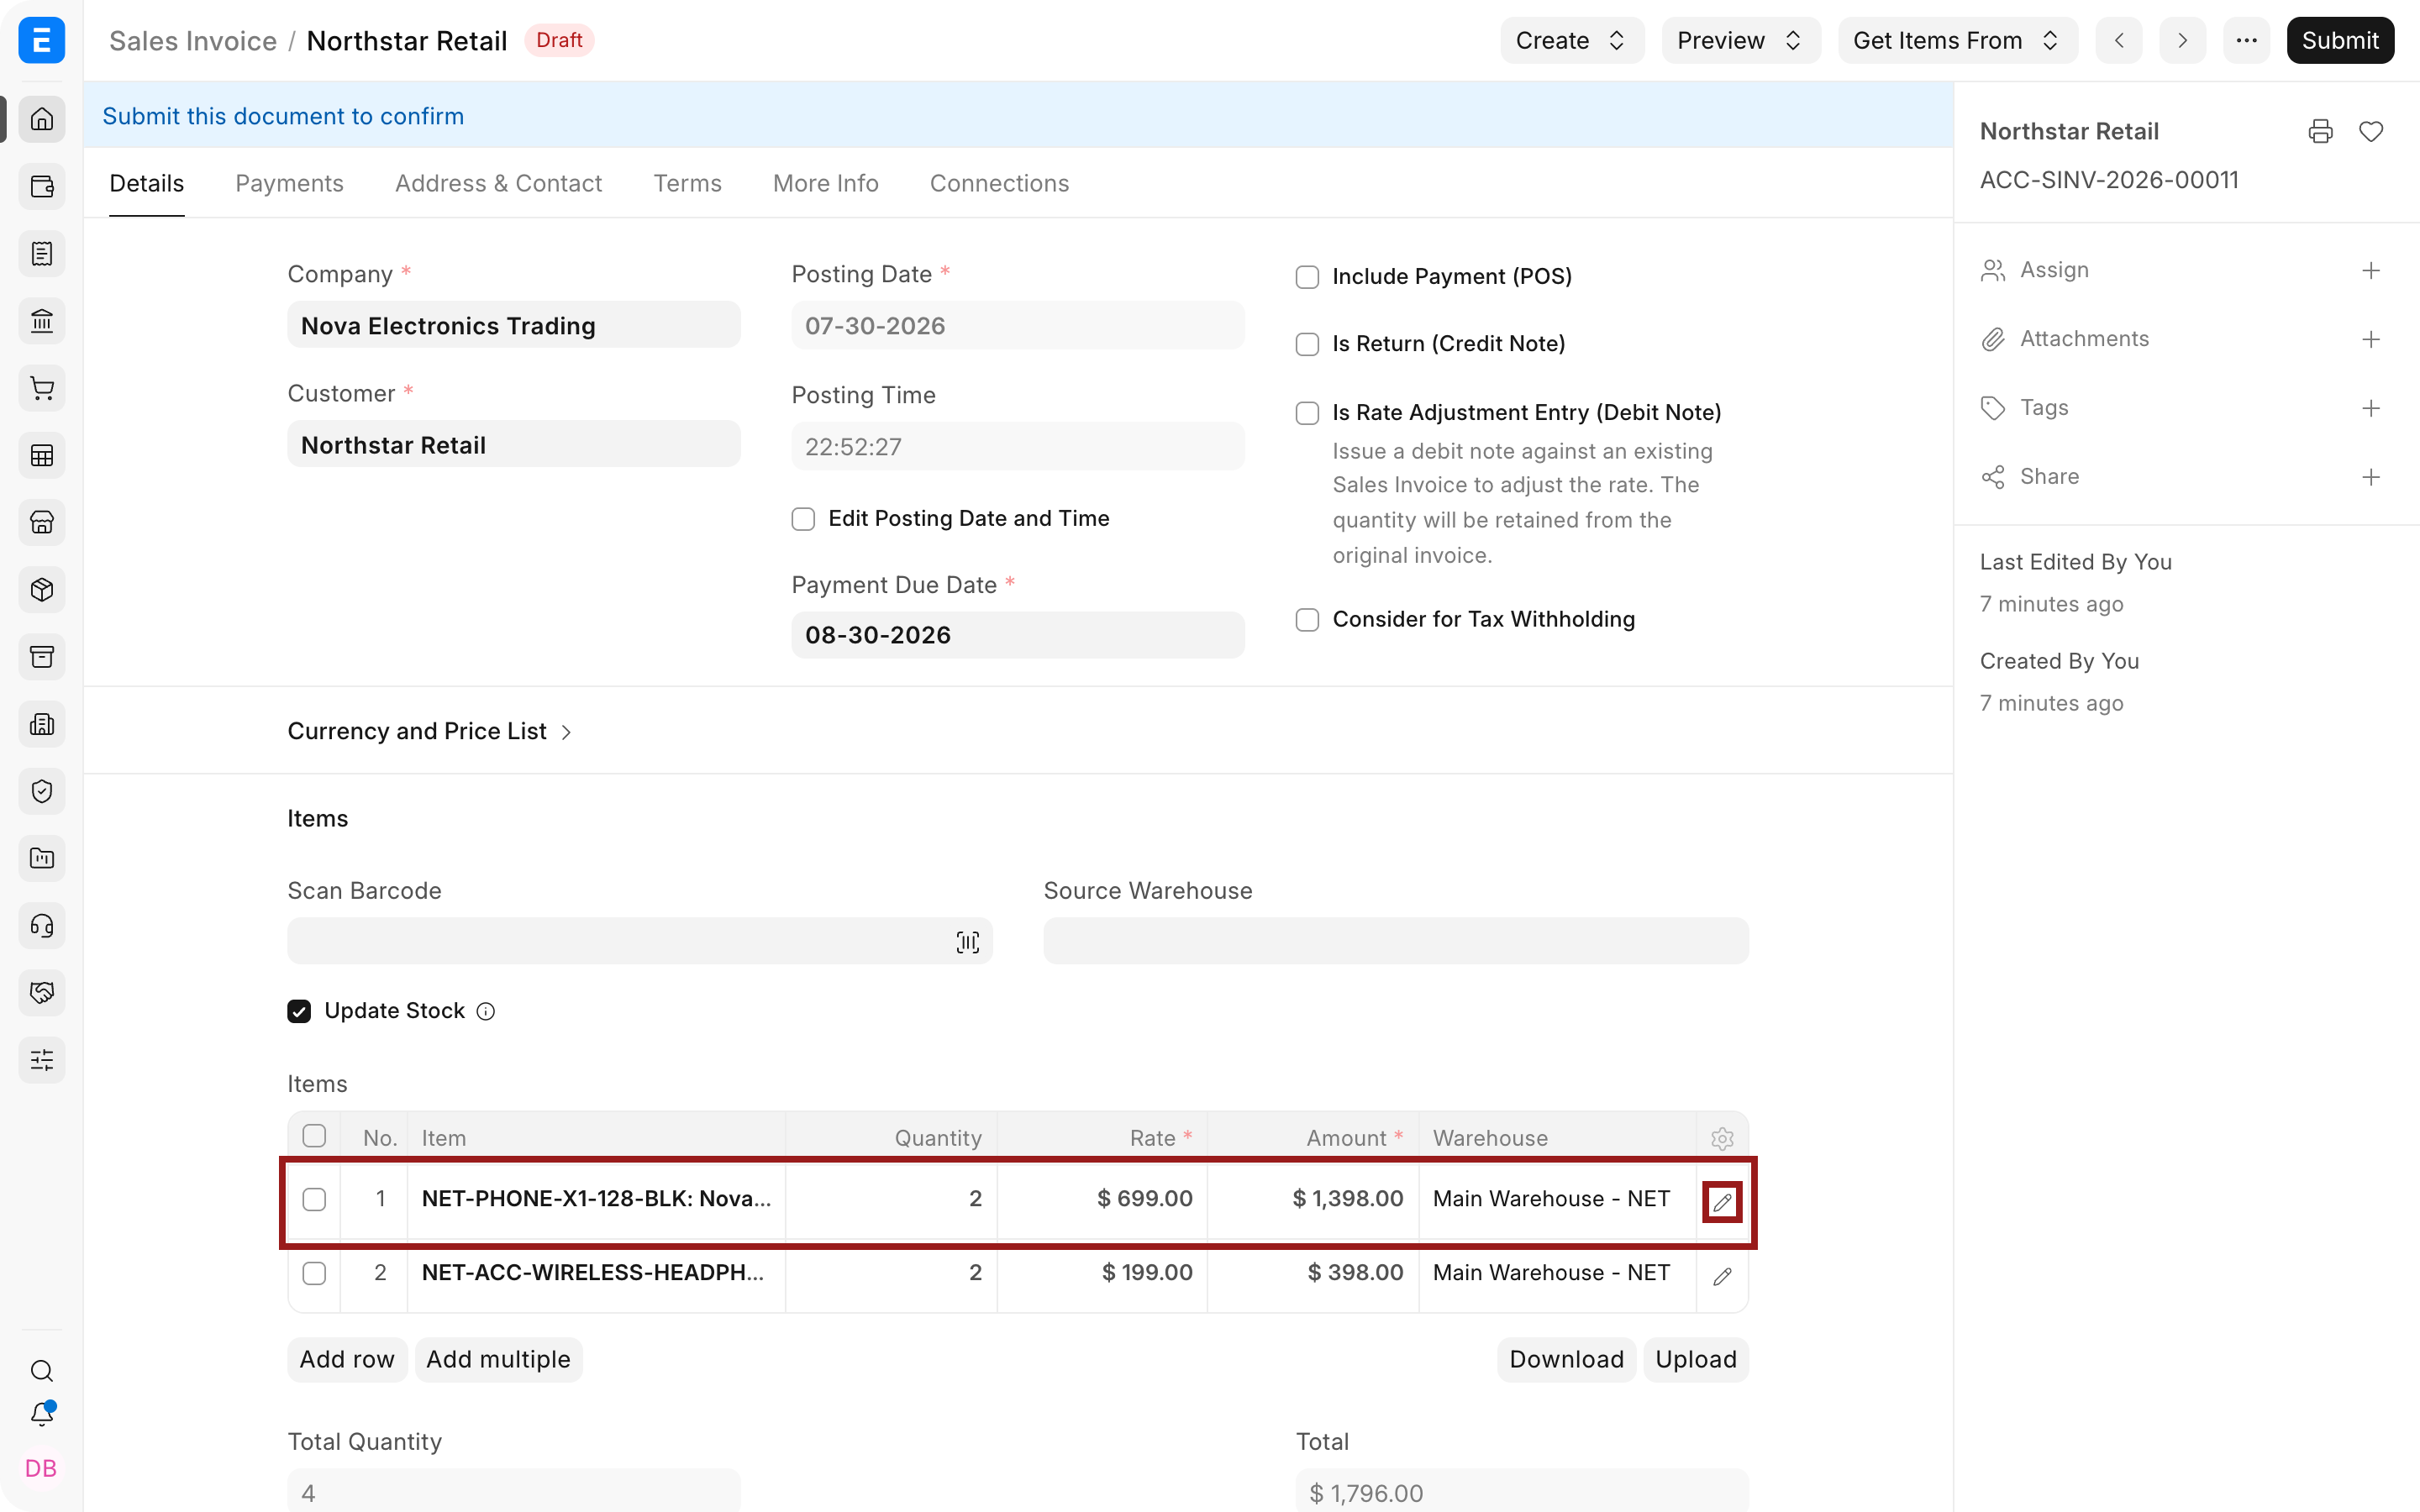Open the box Stock sidebar icon
Image resolution: width=2420 pixels, height=1512 pixels.
tap(41, 589)
